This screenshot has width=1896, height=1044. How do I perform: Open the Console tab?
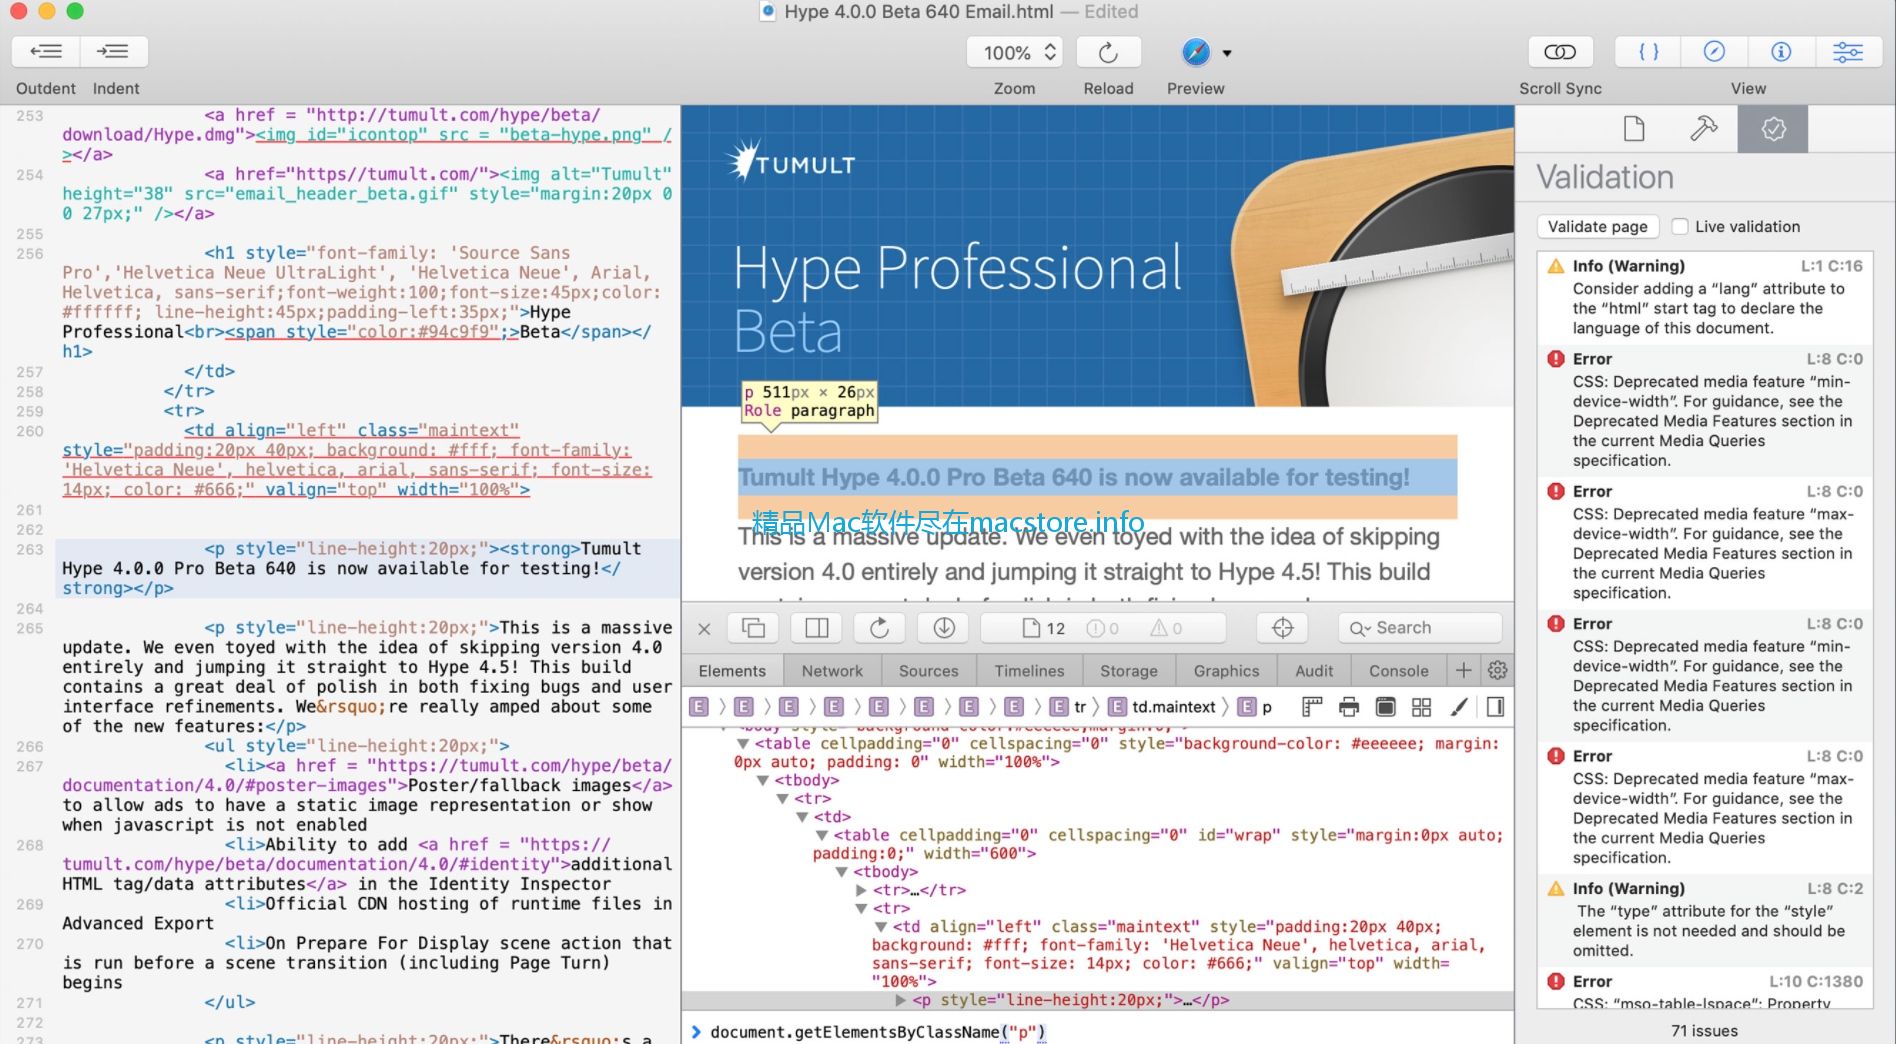(1398, 671)
